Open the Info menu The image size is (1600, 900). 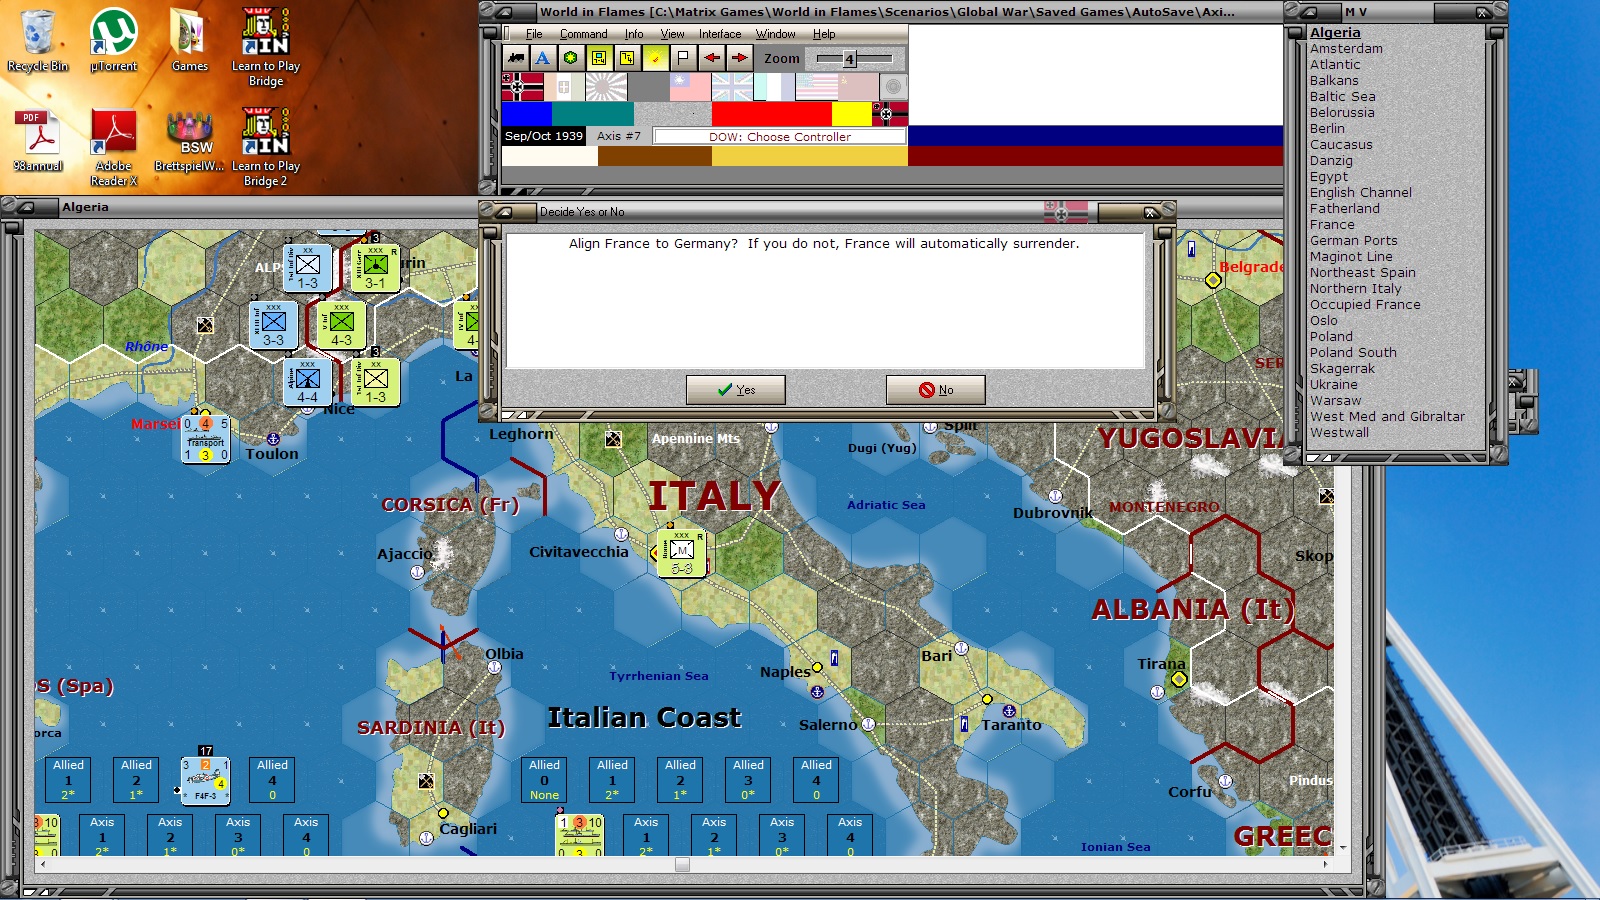634,34
